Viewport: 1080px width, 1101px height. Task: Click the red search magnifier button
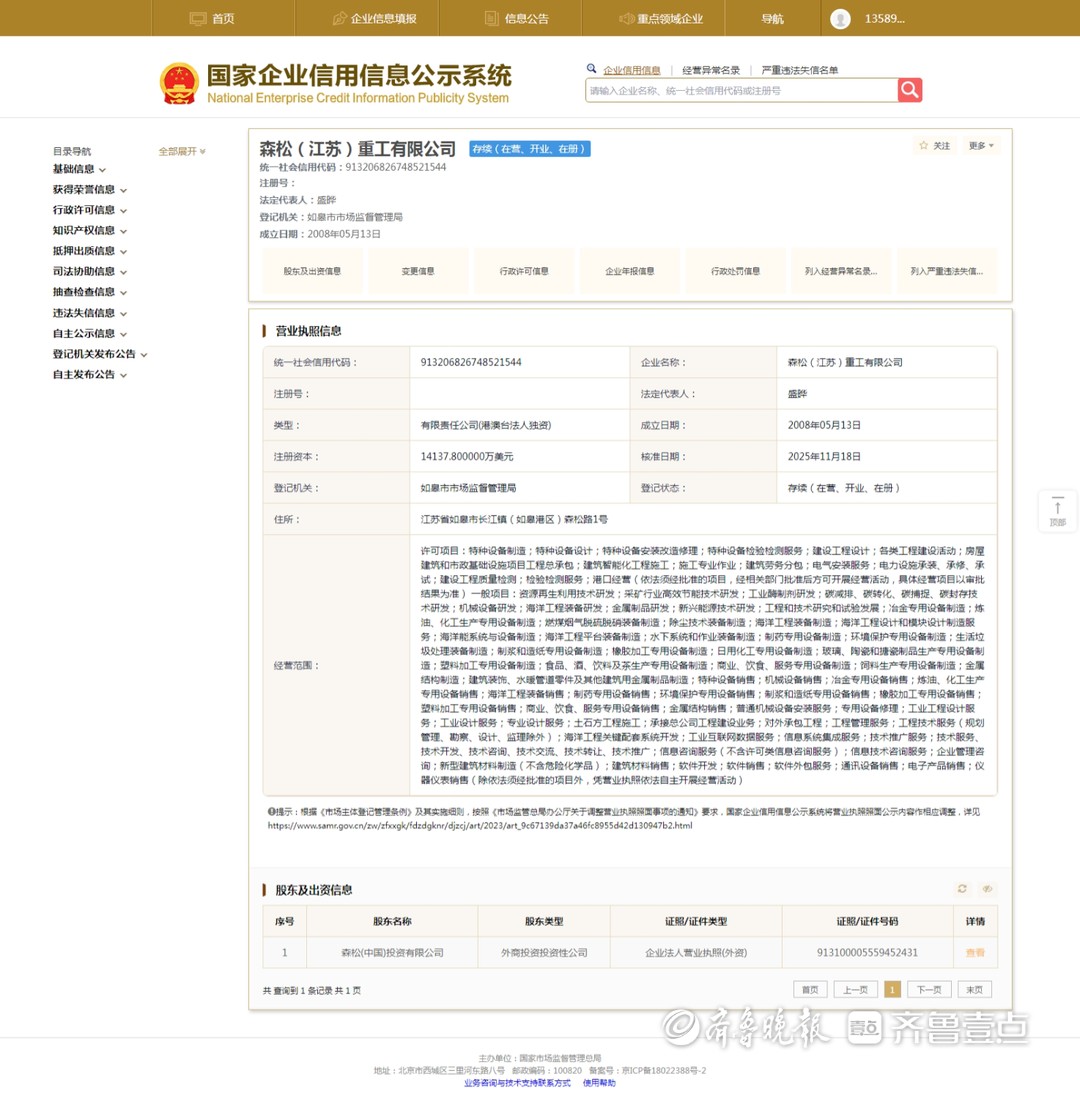click(909, 90)
